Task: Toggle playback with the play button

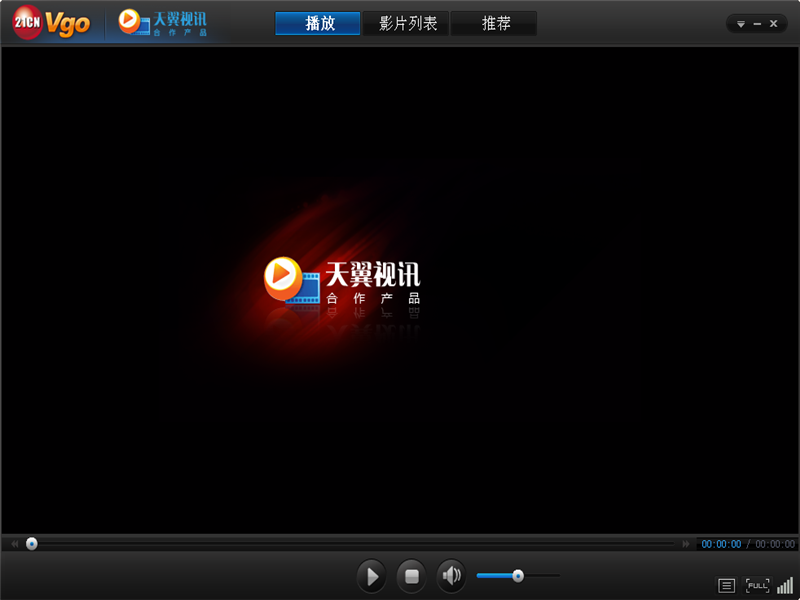Action: (x=372, y=576)
